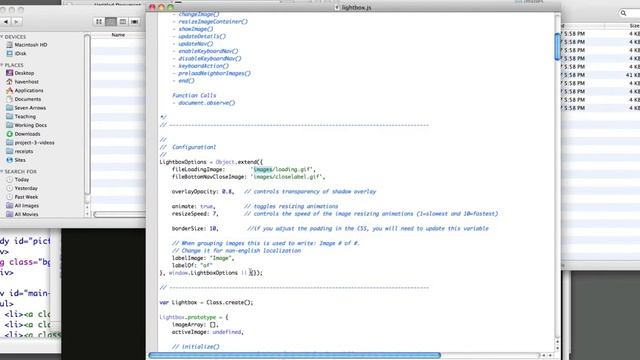Show All Movies smart search
The width and height of the screenshot is (640, 360).
[x=22, y=214]
